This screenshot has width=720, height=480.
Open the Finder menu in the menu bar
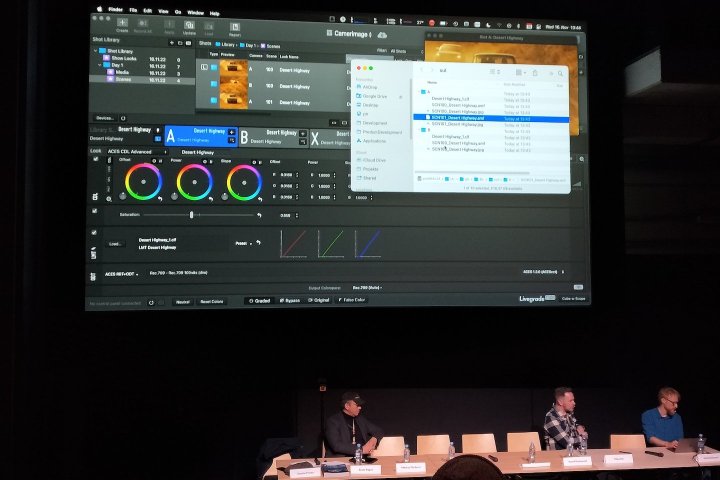click(115, 9)
